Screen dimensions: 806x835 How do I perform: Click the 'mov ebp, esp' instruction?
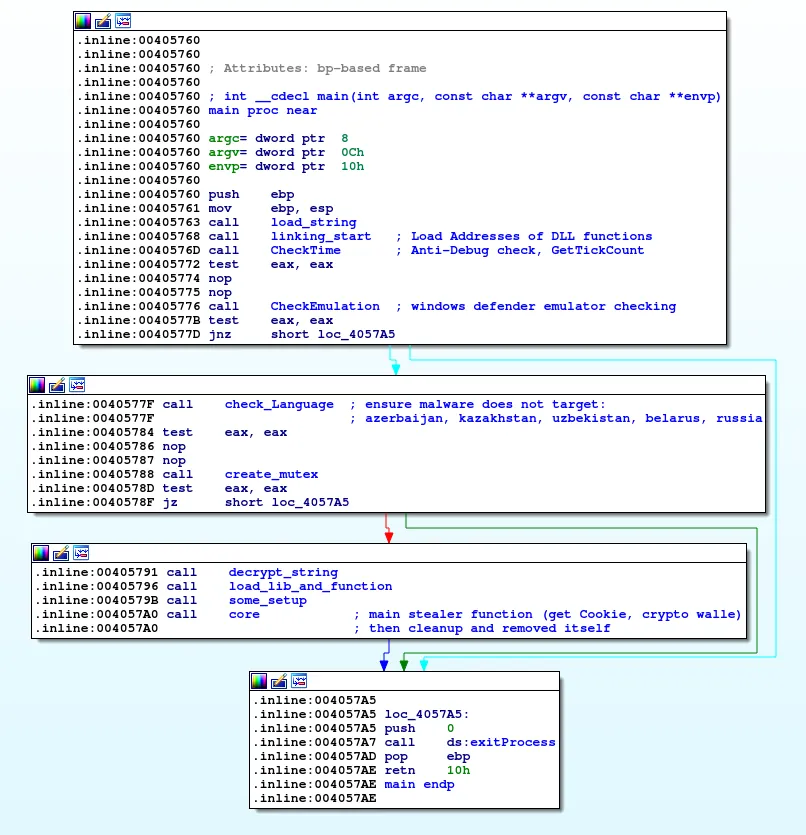click(271, 208)
